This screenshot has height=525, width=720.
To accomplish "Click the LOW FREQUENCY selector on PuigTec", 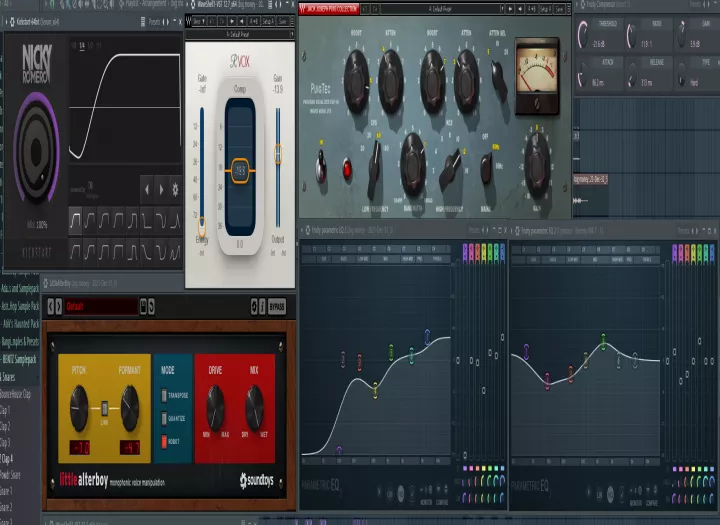I will point(374,170).
